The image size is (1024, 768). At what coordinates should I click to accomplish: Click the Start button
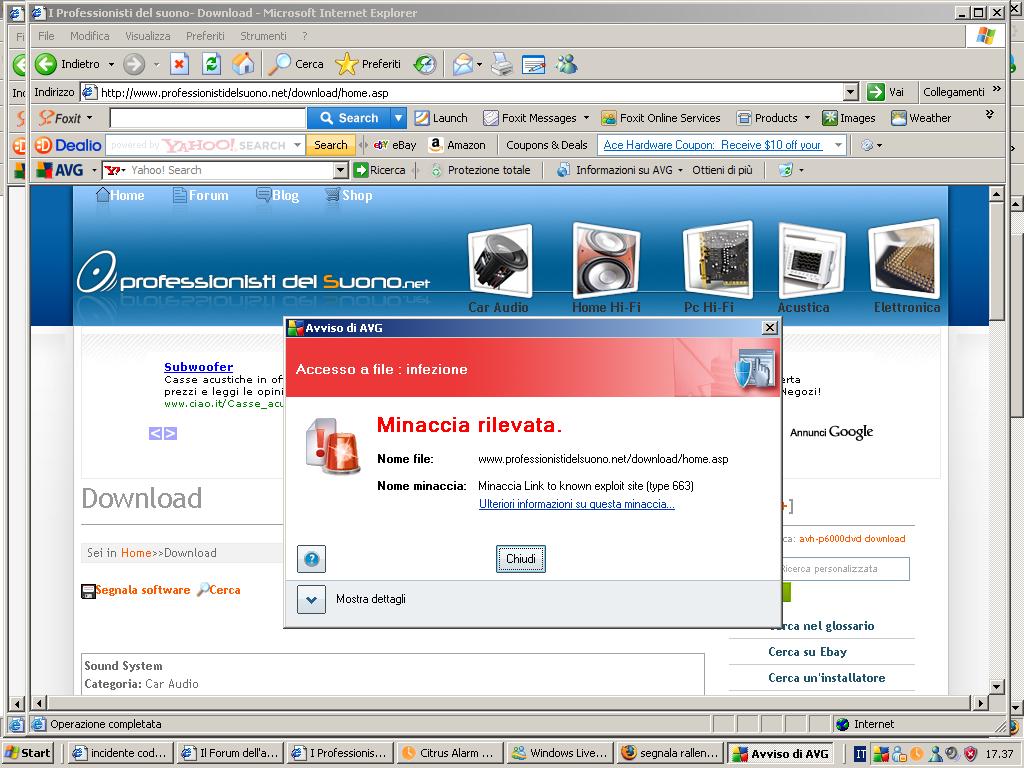(x=28, y=753)
